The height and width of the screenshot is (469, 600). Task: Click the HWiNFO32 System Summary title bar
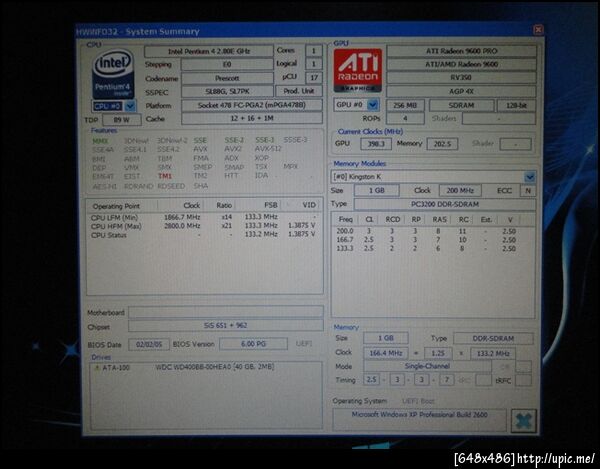click(x=304, y=31)
